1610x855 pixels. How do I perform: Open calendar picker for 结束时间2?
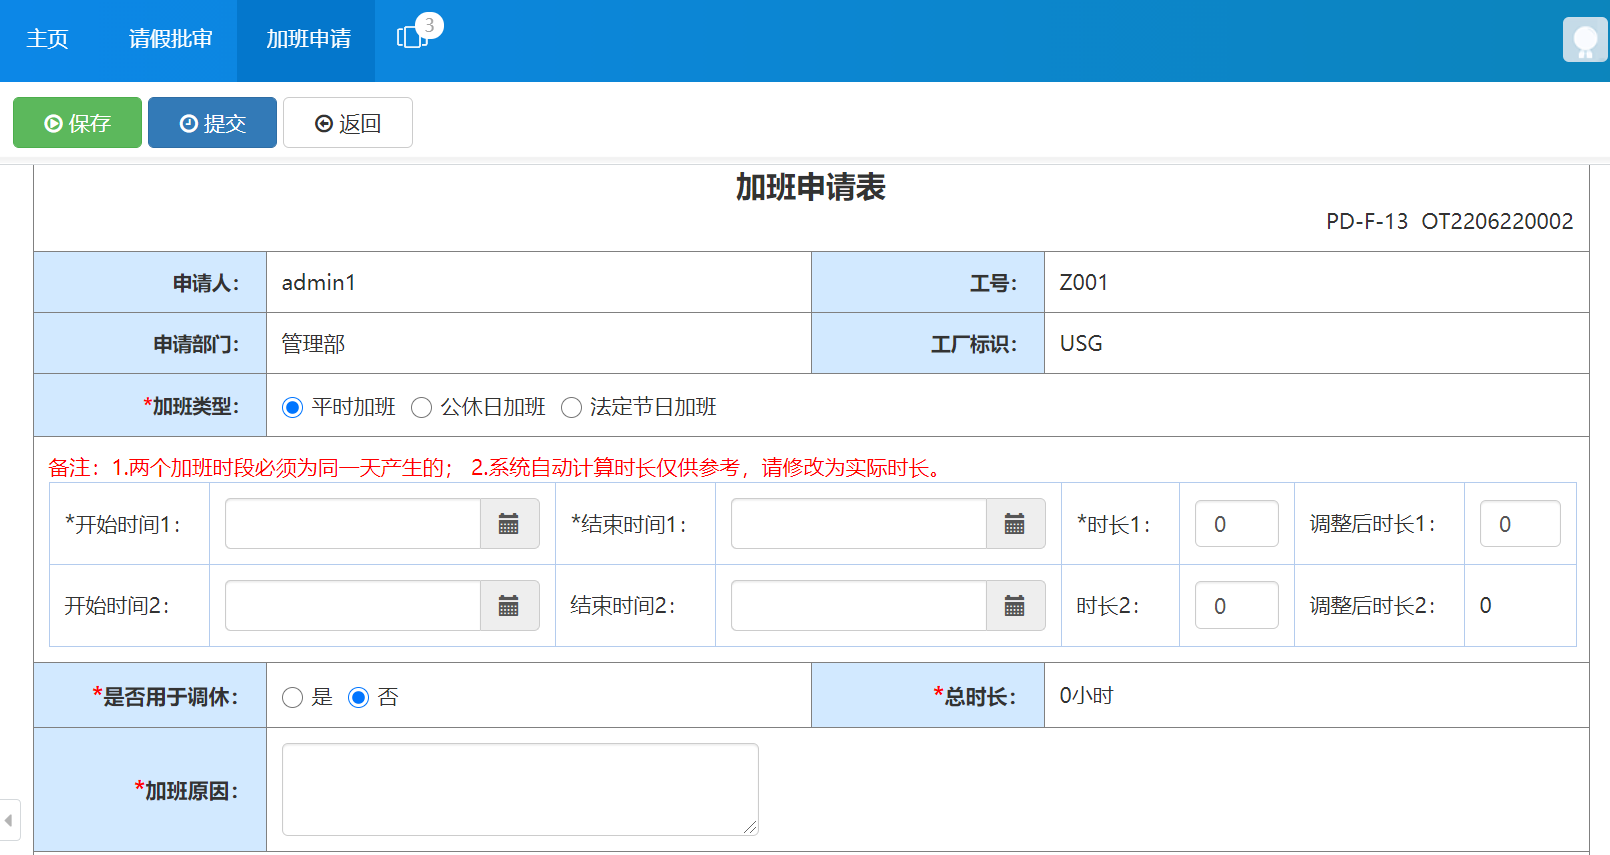pyautogui.click(x=1015, y=606)
